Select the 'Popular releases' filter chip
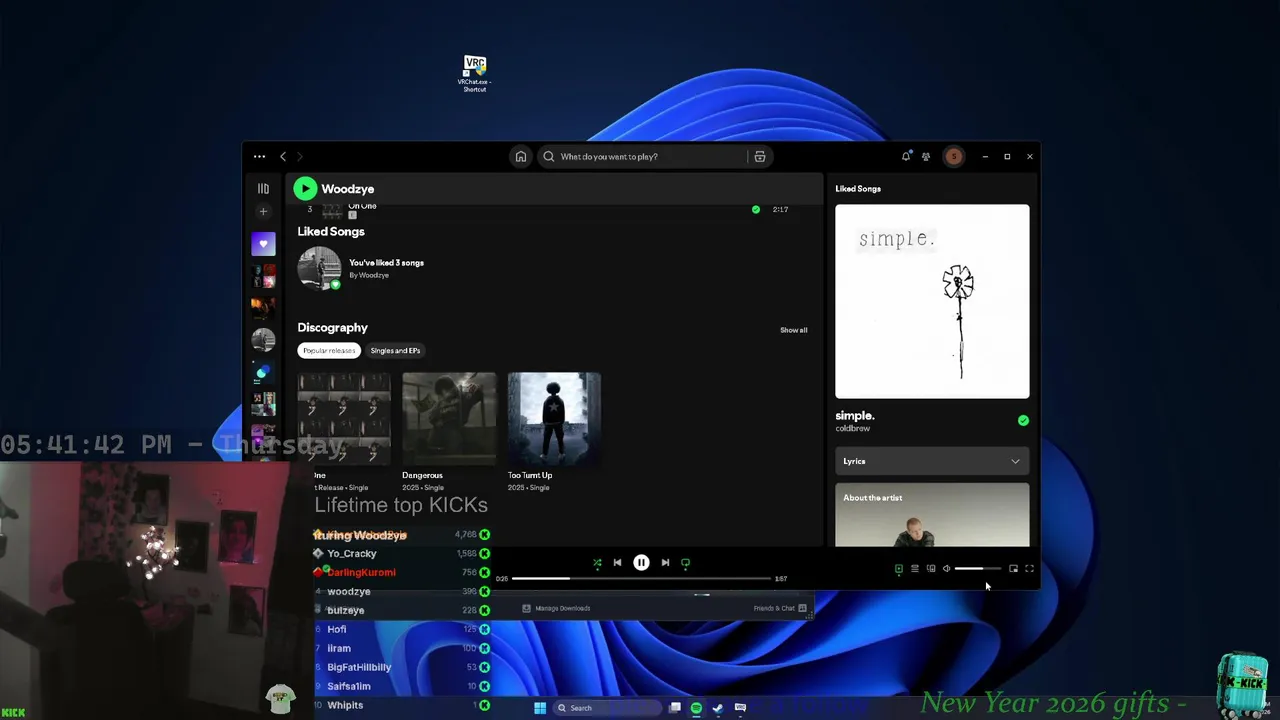The width and height of the screenshot is (1280, 720). tap(329, 350)
